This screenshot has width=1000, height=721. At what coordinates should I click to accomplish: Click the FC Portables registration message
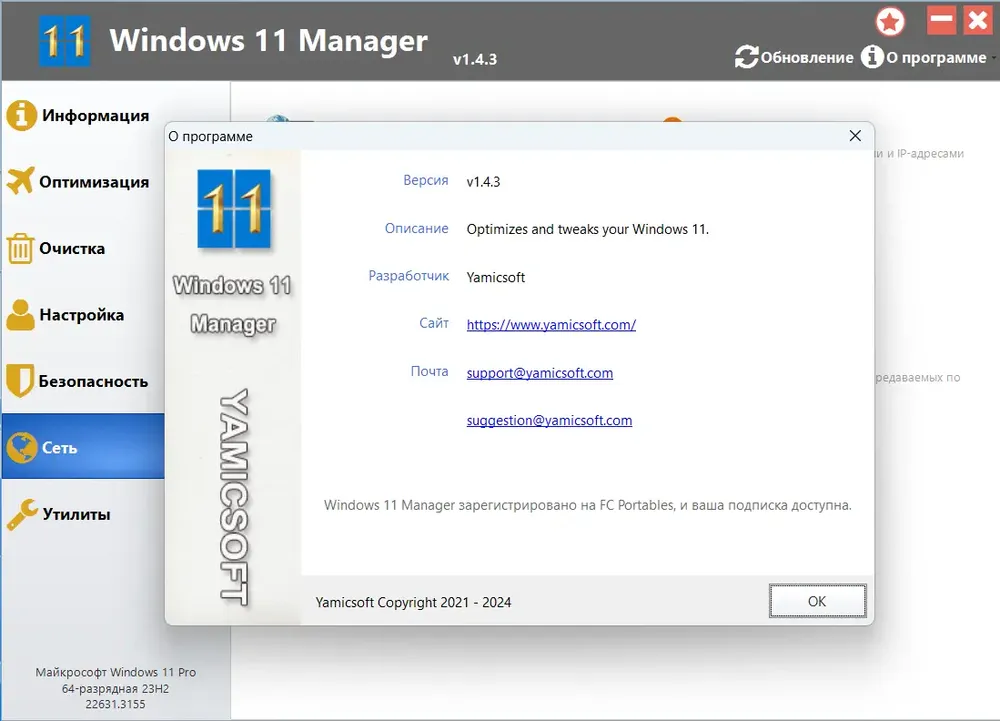click(587, 505)
